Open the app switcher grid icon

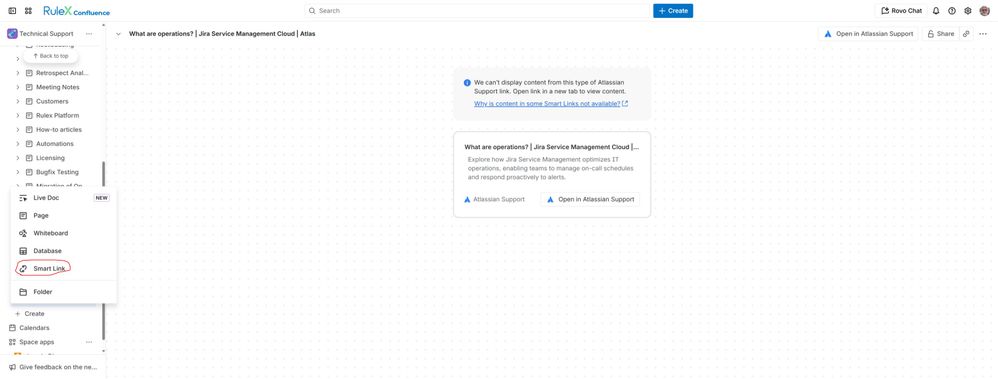coord(28,11)
